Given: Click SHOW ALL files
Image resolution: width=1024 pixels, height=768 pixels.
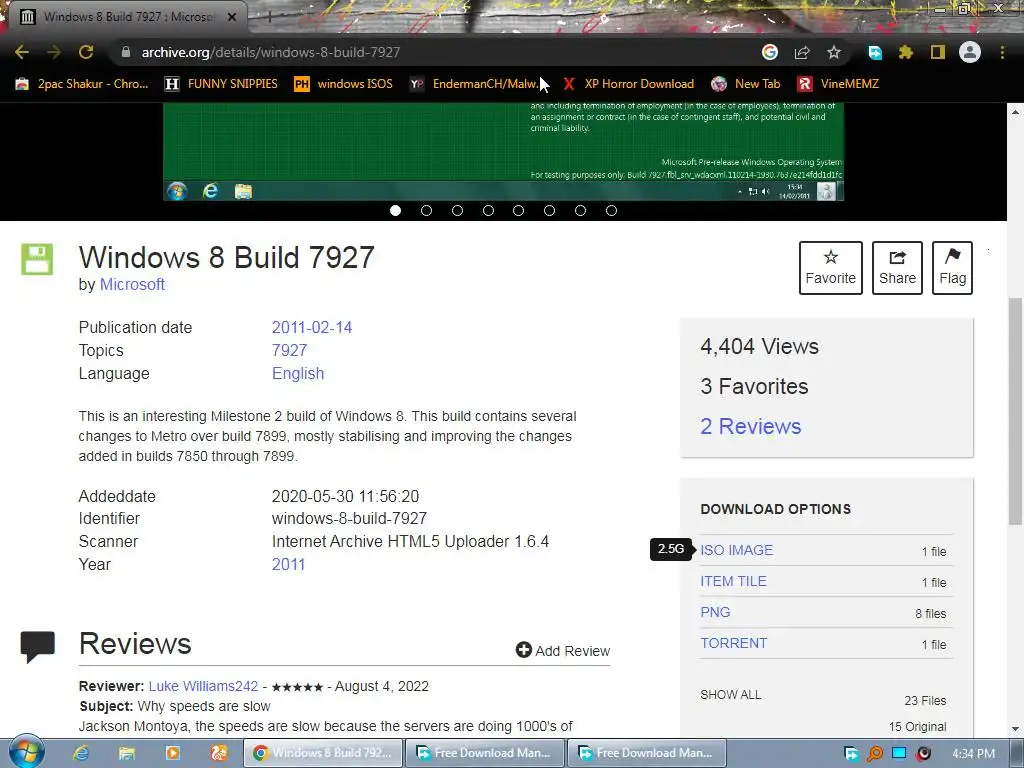Looking at the screenshot, I should 731,695.
